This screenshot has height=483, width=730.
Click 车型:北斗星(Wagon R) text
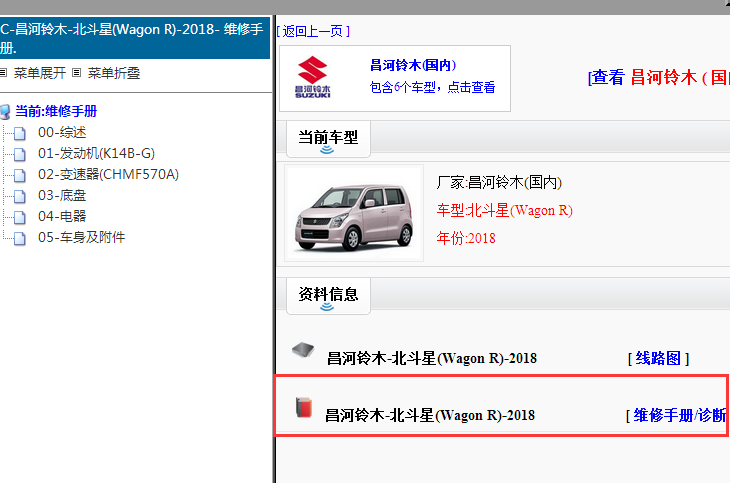click(x=504, y=211)
